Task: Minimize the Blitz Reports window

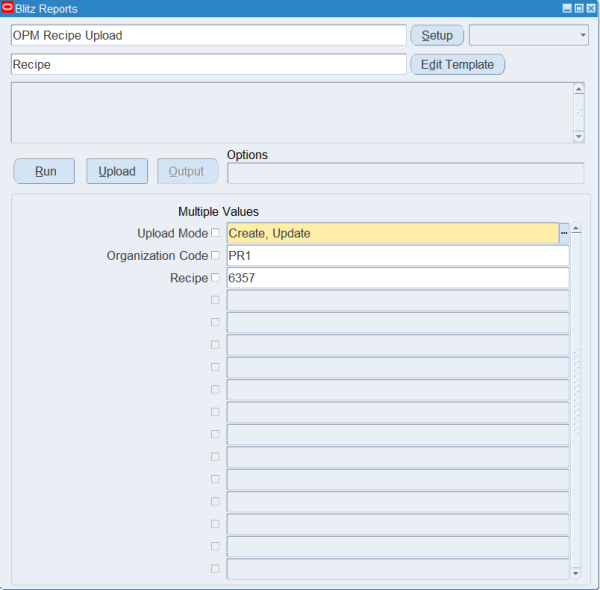Action: [567, 8]
